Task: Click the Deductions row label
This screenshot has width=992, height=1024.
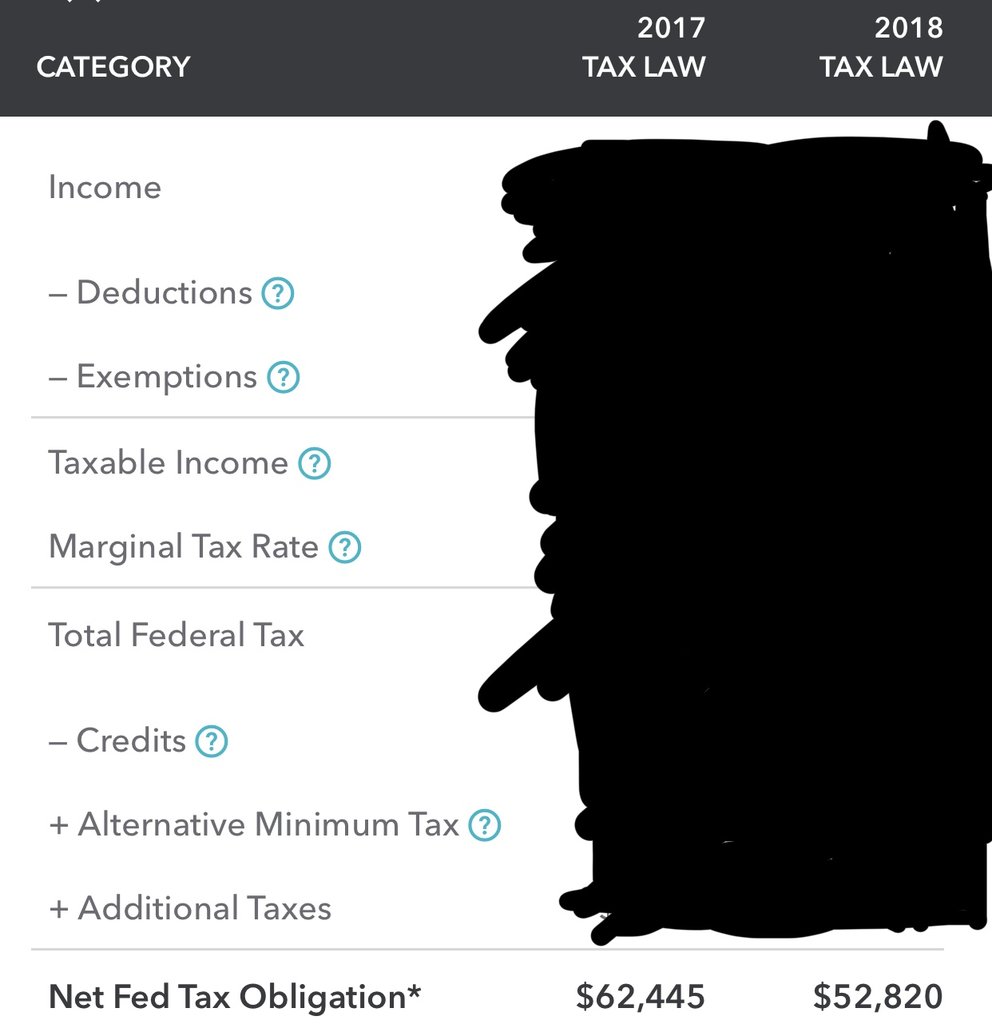Action: (x=164, y=293)
